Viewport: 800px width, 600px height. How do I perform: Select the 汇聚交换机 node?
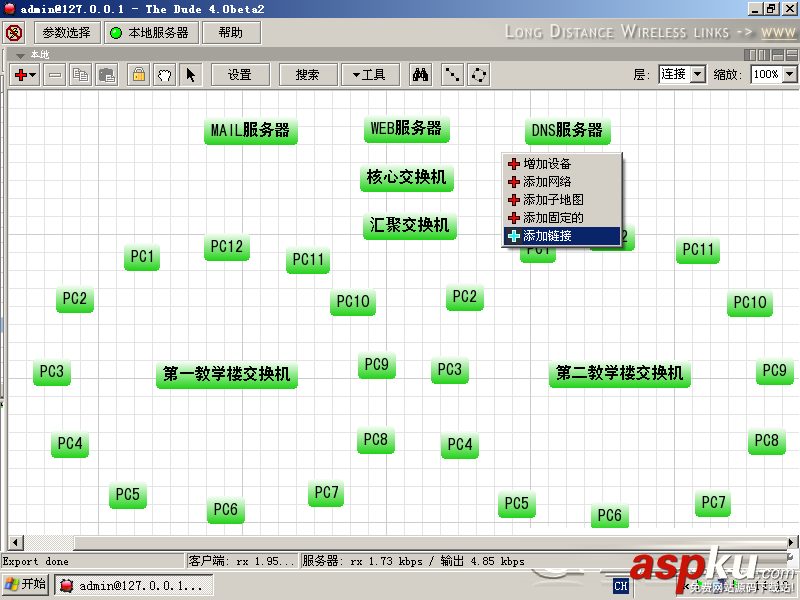[x=410, y=225]
